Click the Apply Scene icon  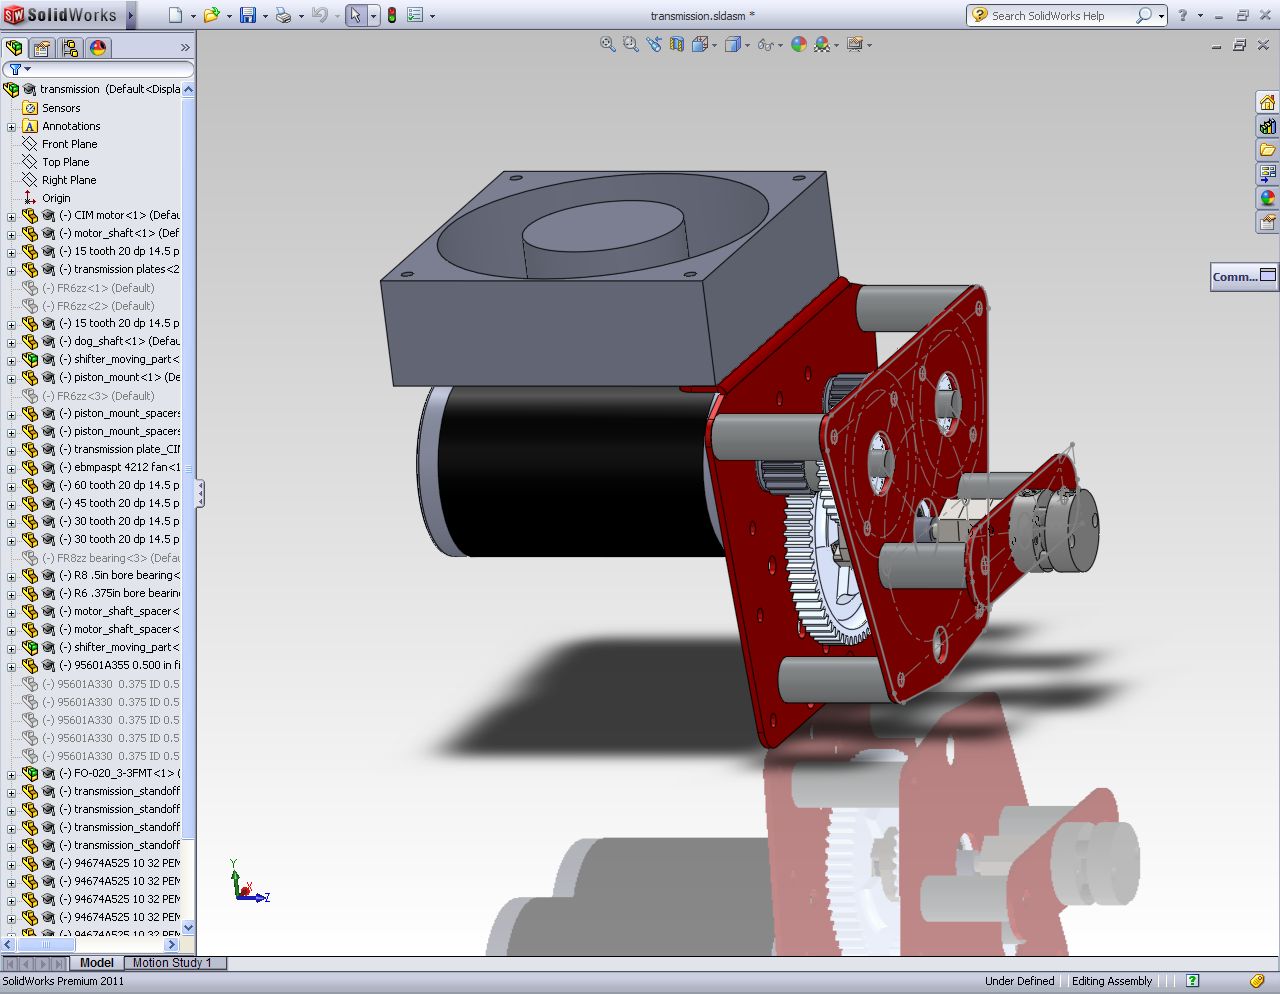822,44
